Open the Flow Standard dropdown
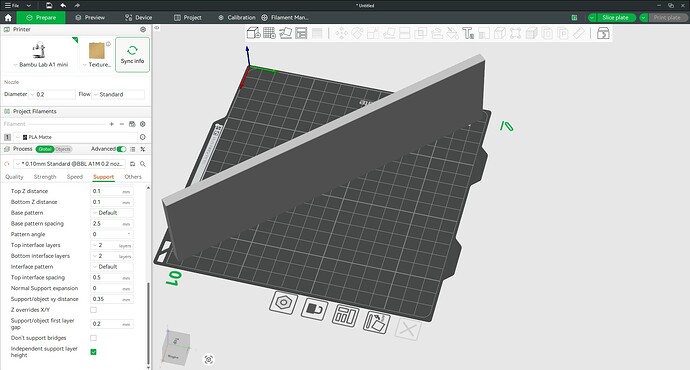Image resolution: width=690 pixels, height=370 pixels. pyautogui.click(x=118, y=94)
